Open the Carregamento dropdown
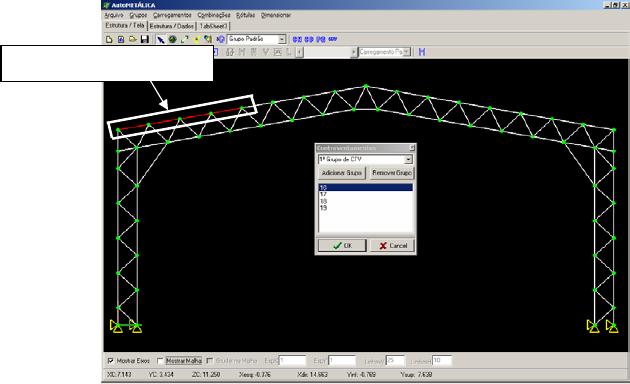Image resolution: width=630 pixels, height=384 pixels. click(407, 52)
